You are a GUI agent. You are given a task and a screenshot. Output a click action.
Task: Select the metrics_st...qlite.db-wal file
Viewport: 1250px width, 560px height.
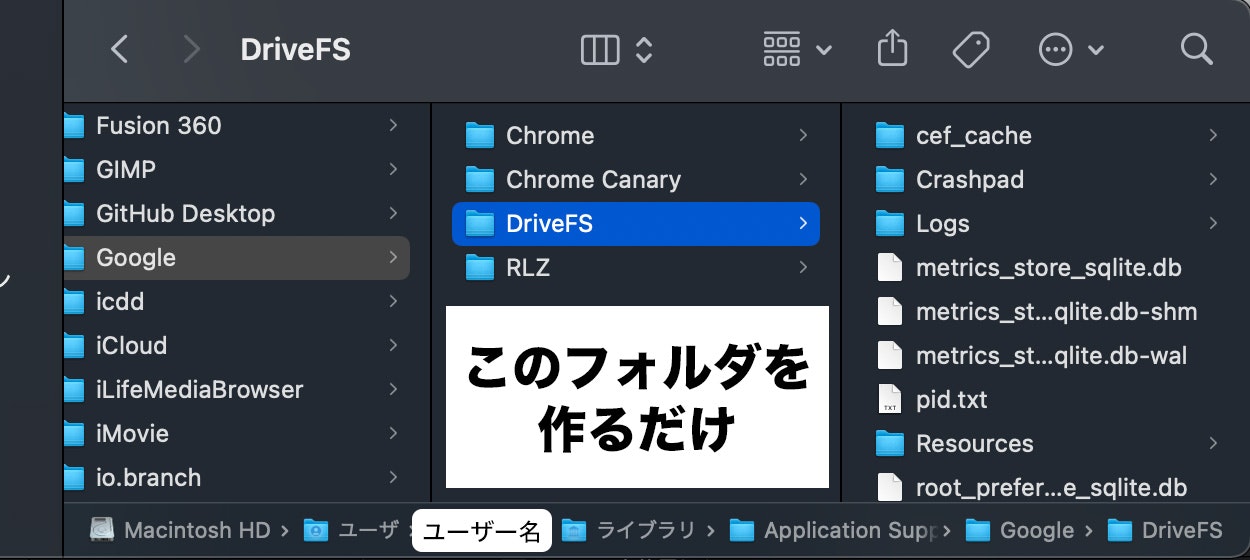click(x=1047, y=355)
